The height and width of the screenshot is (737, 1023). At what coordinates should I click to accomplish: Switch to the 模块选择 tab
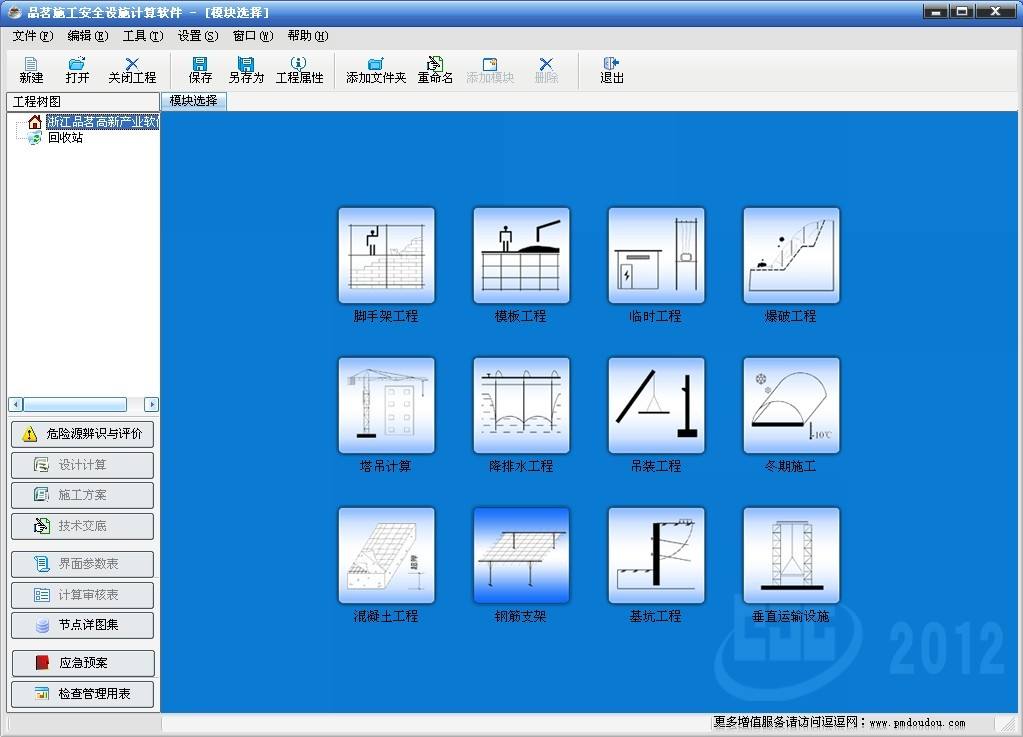pos(193,101)
